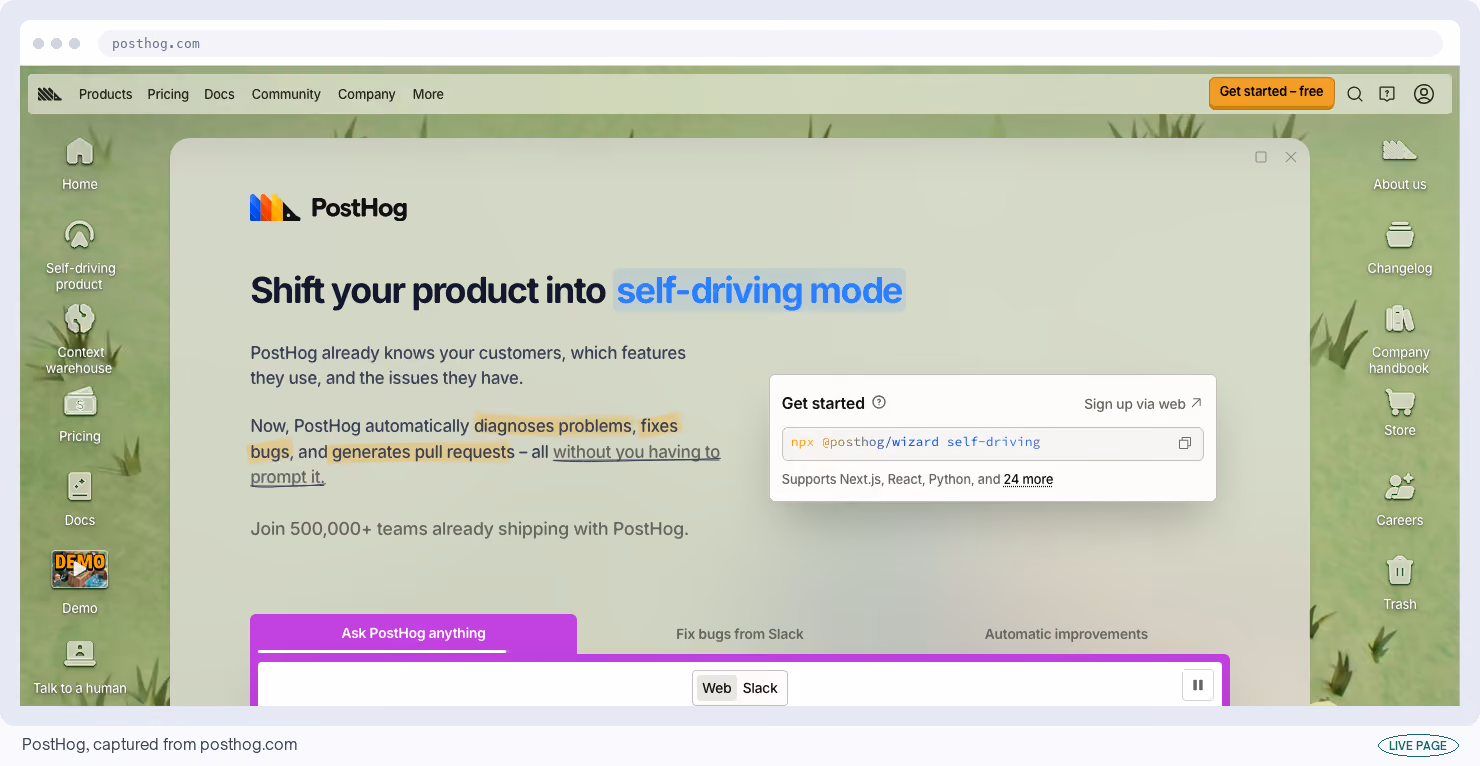Viewport: 1480px width, 766px height.
Task: Open the help chat icon in navbar
Action: coord(1387,94)
